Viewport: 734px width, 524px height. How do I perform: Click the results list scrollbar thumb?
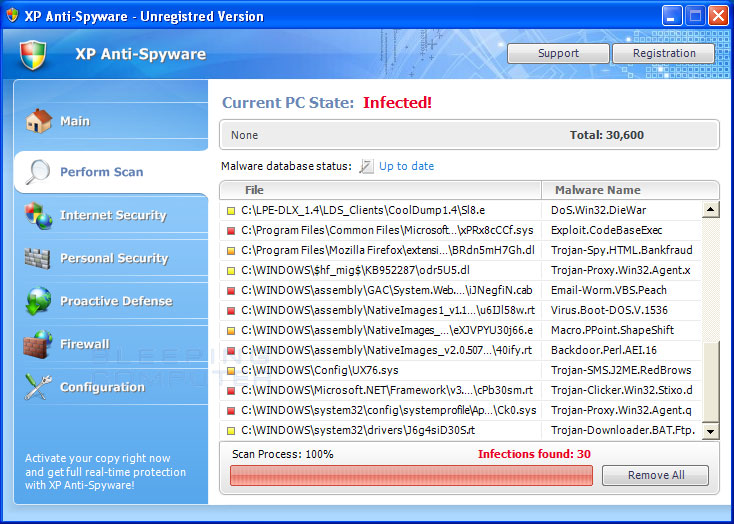[x=711, y=382]
